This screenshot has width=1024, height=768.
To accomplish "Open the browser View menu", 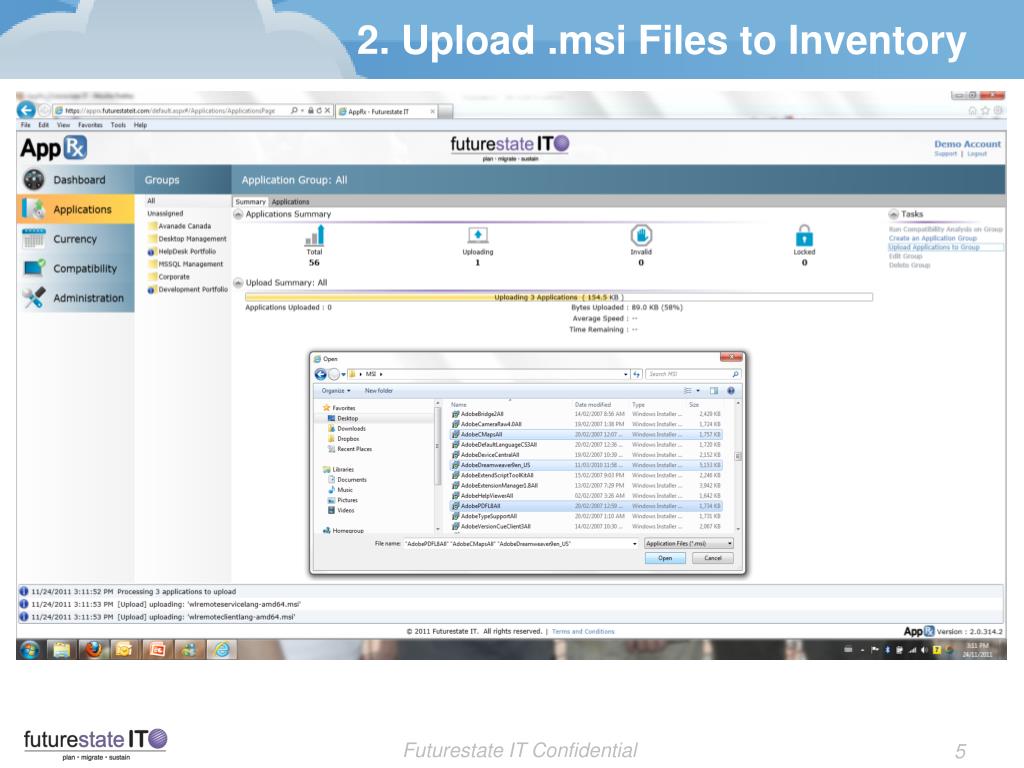I will point(63,125).
